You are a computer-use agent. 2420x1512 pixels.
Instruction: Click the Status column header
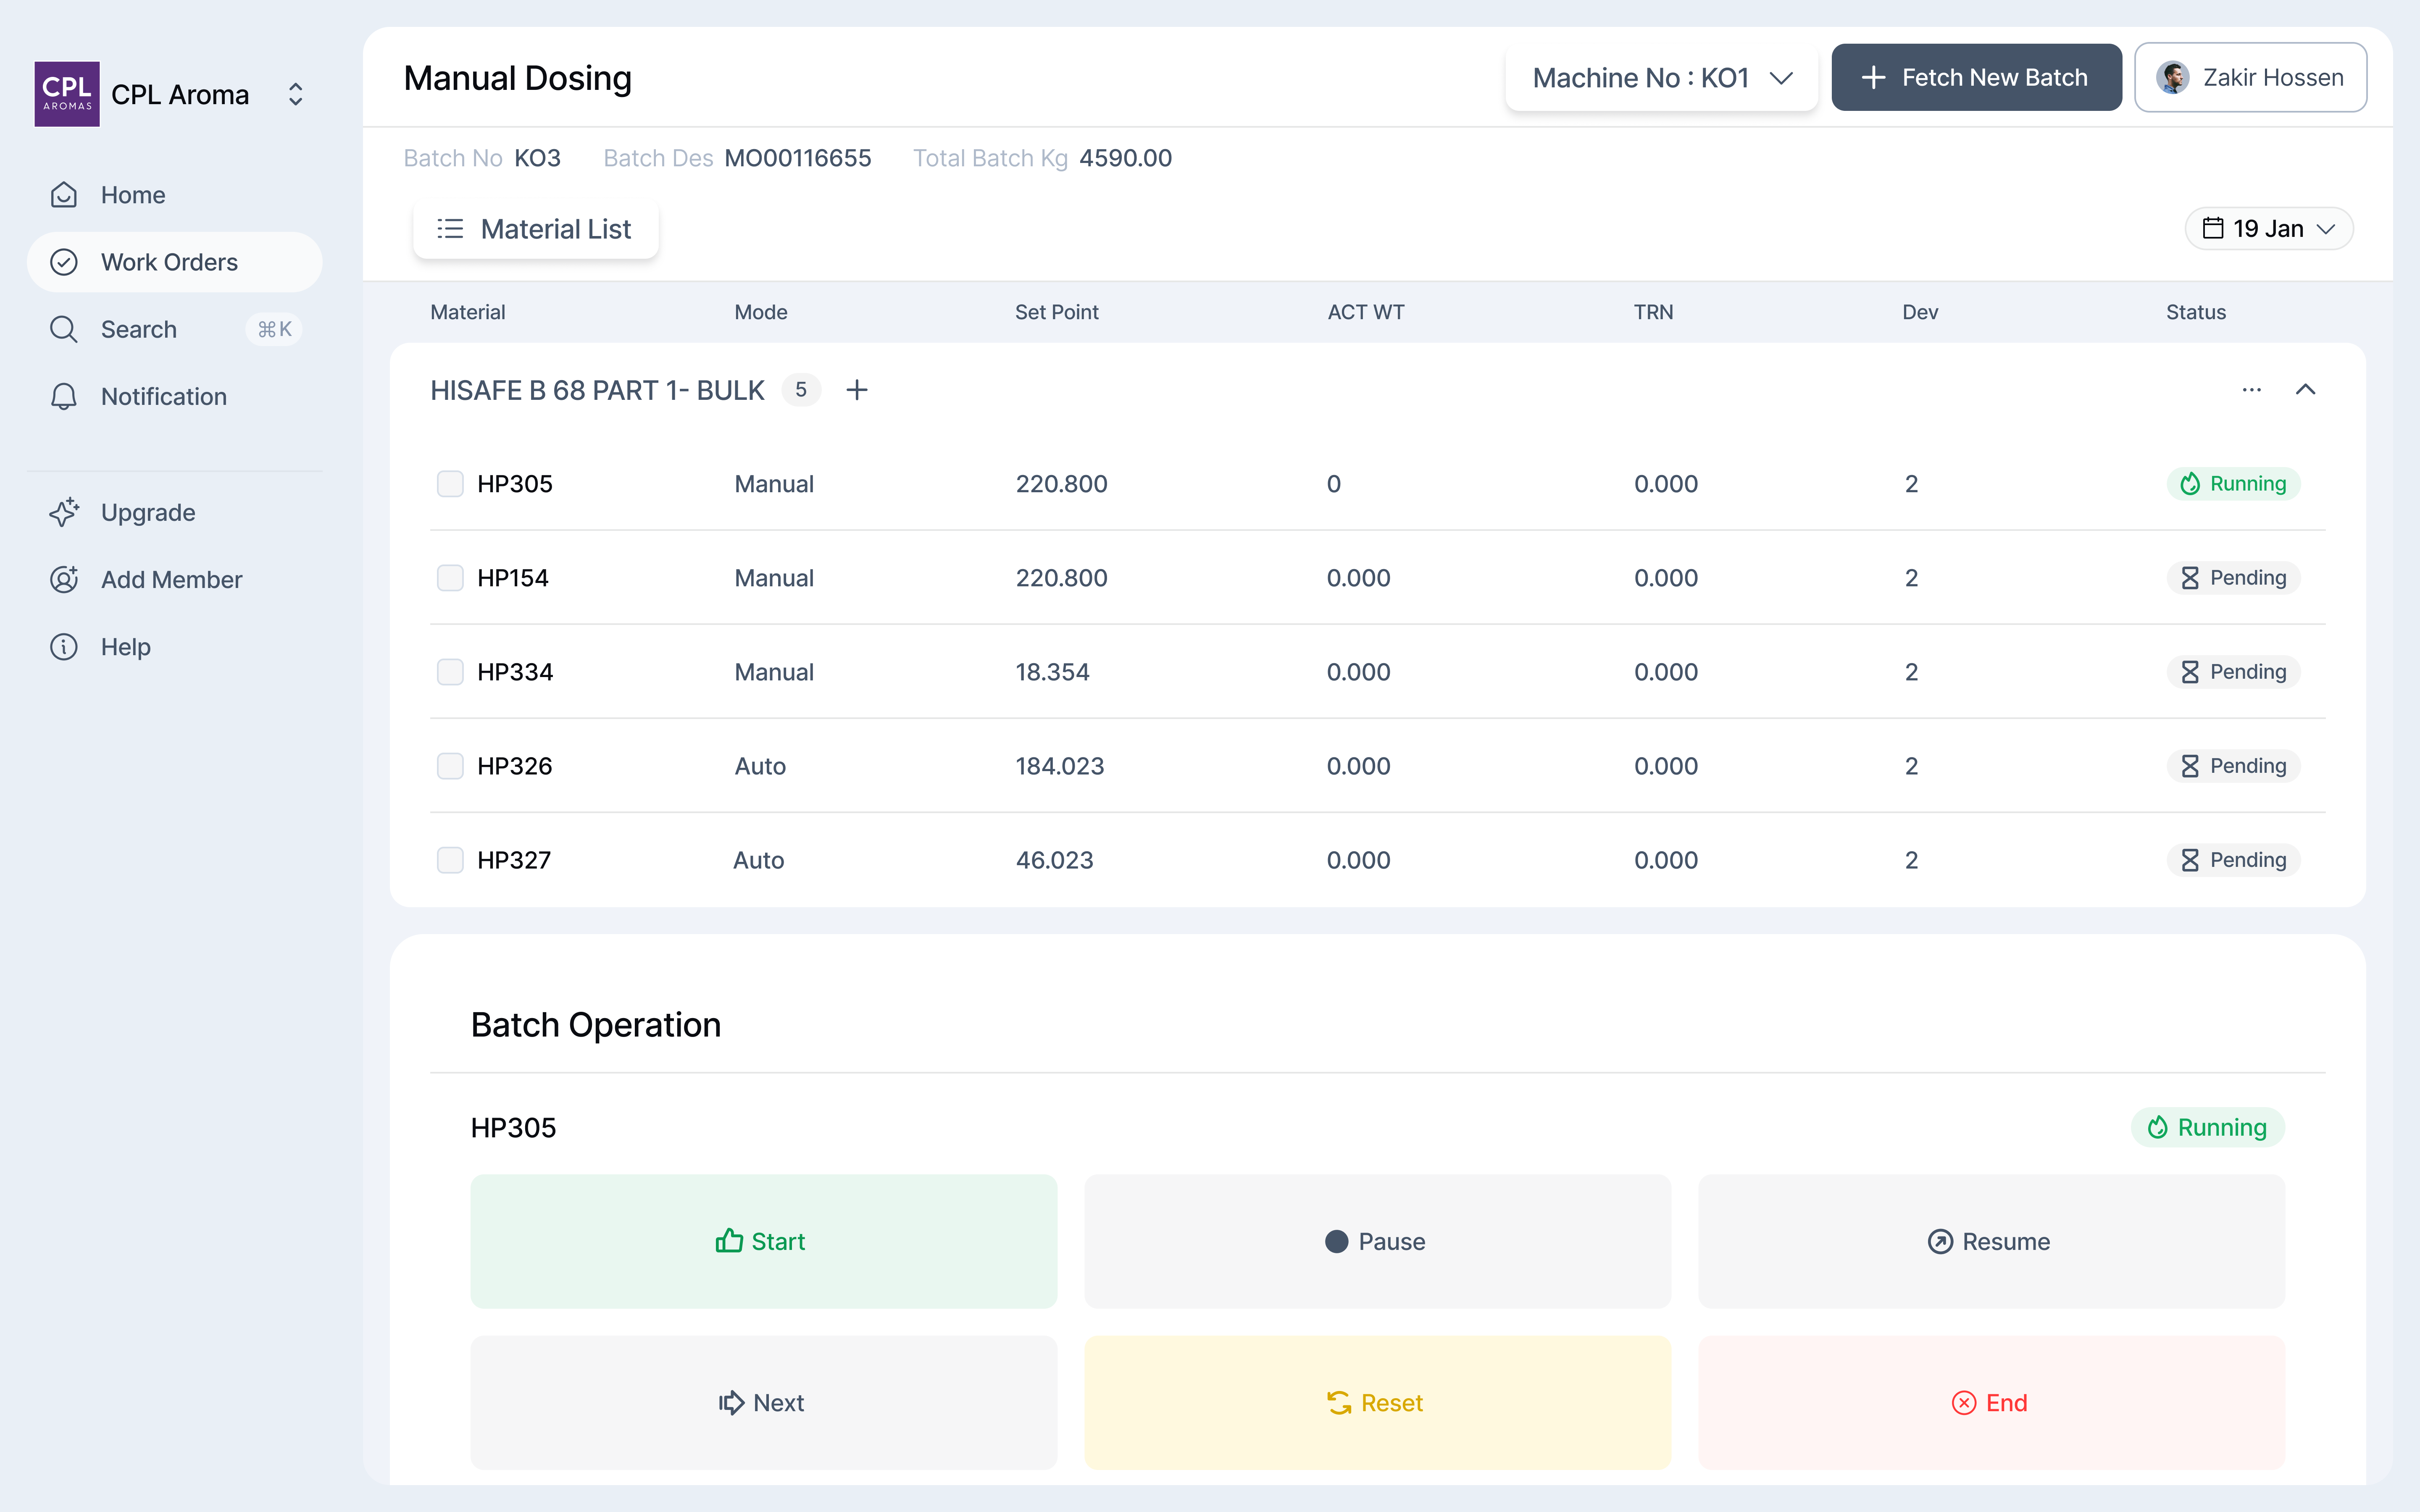2196,312
